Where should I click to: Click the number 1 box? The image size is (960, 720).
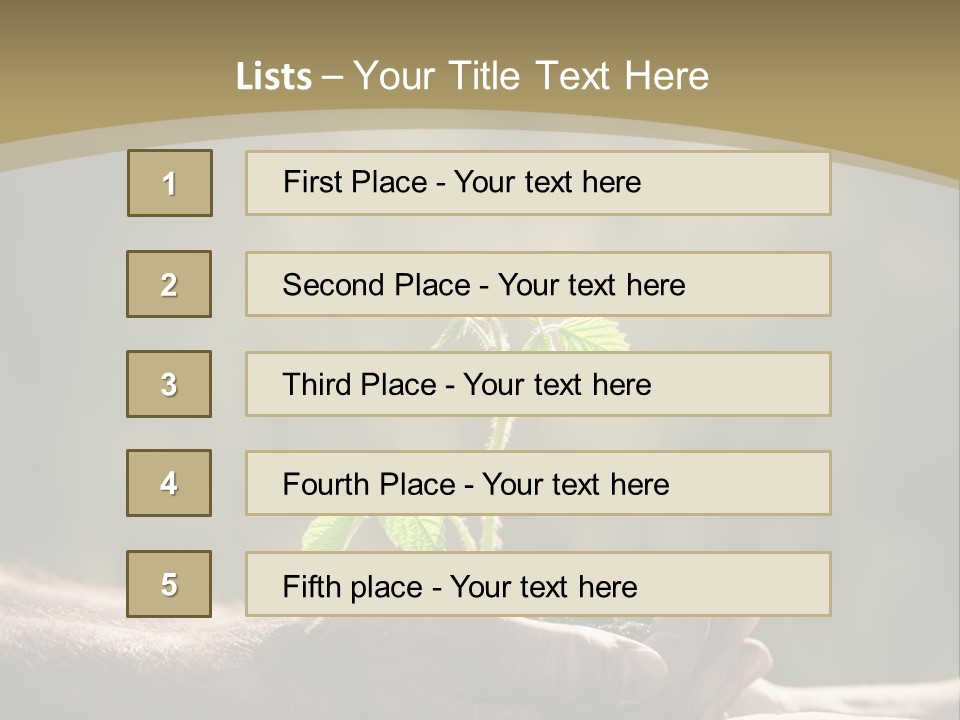(x=169, y=183)
